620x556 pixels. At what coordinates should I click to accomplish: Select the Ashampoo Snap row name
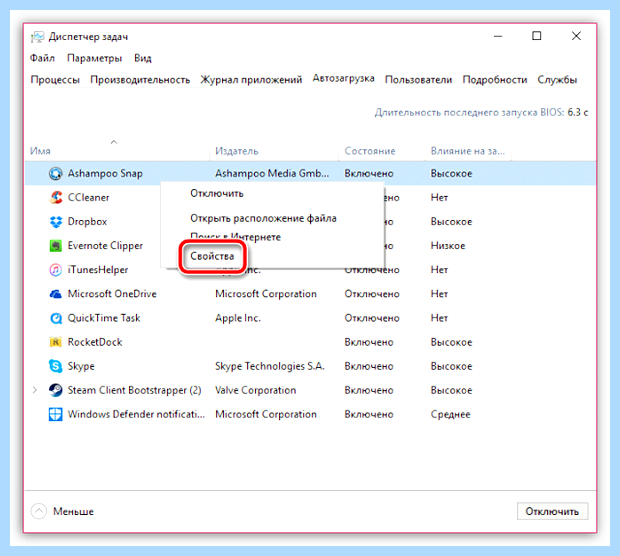(x=105, y=173)
